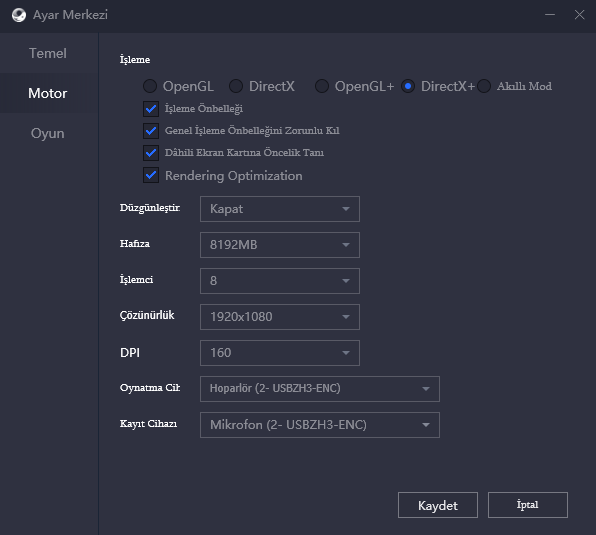596x535 pixels.
Task: Click the Ayar Merkezi app logo icon
Action: [x=19, y=15]
